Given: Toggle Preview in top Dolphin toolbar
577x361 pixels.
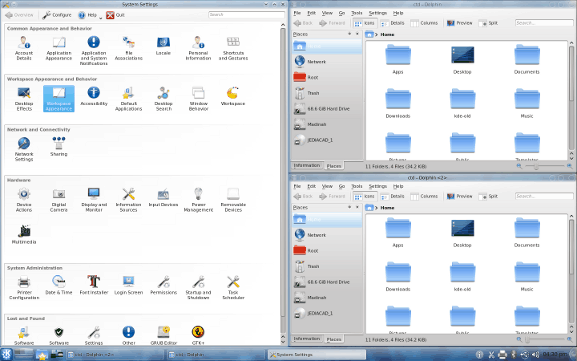Looking at the screenshot, I should 460,23.
